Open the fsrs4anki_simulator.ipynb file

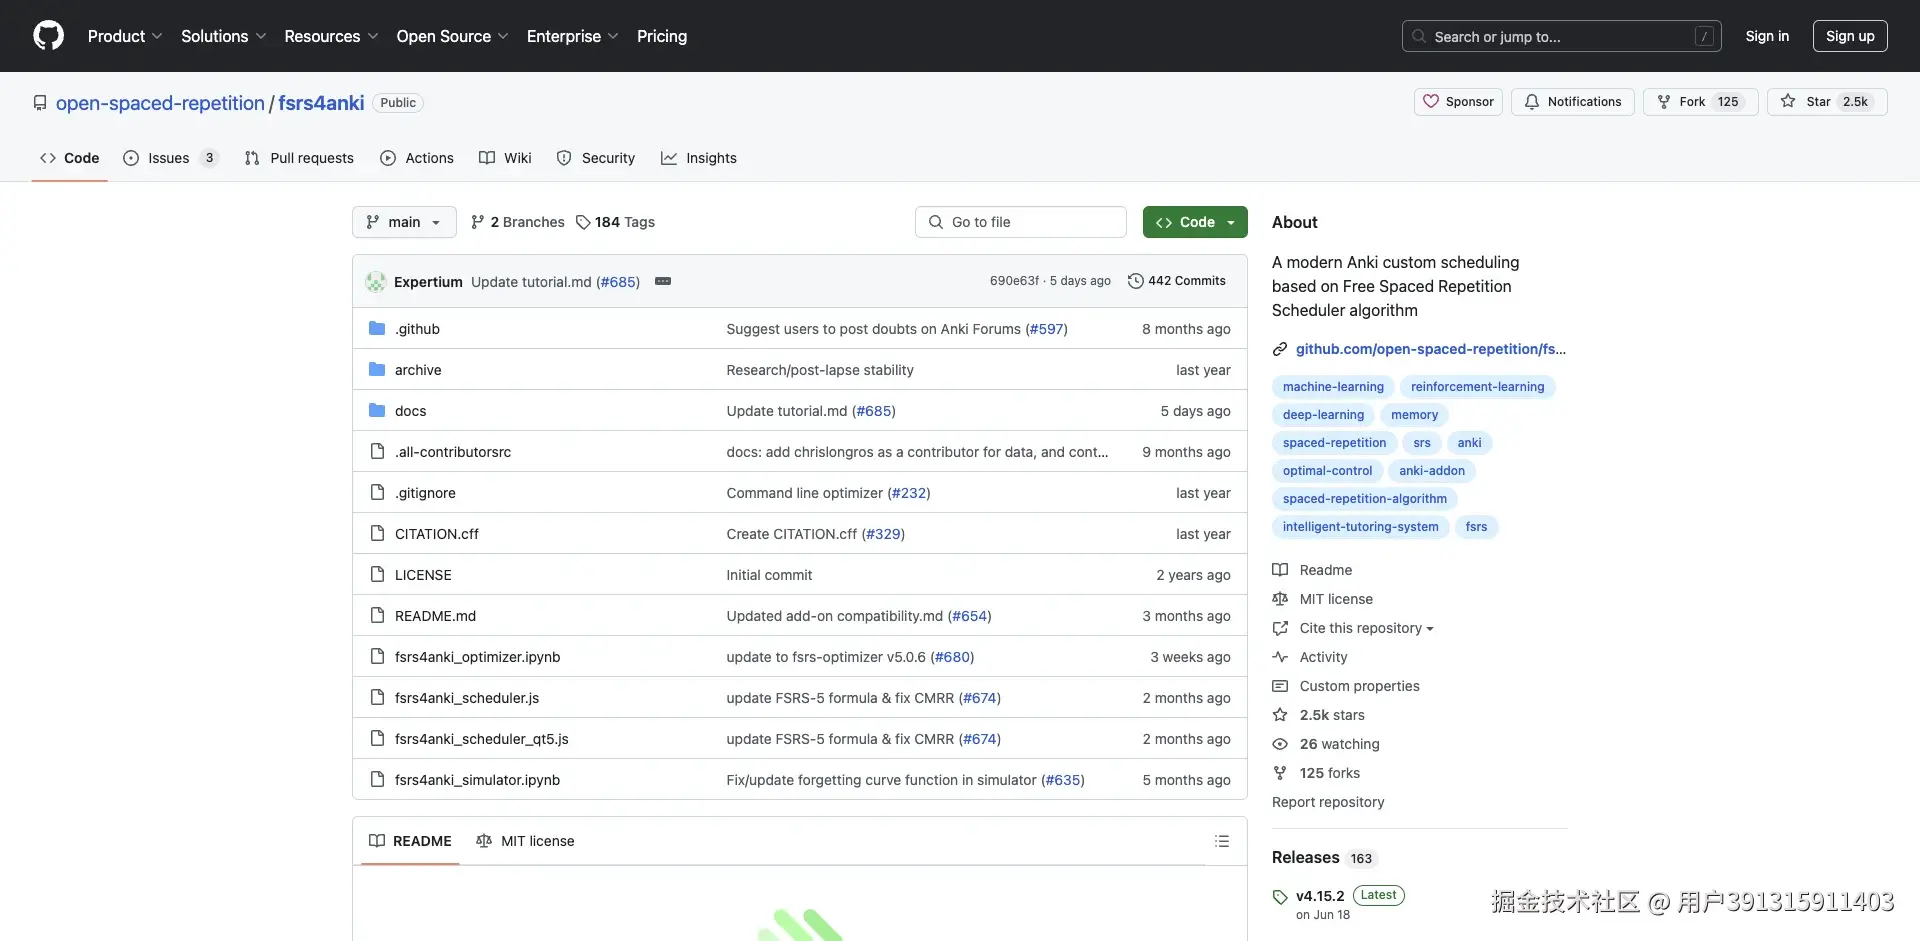point(477,780)
